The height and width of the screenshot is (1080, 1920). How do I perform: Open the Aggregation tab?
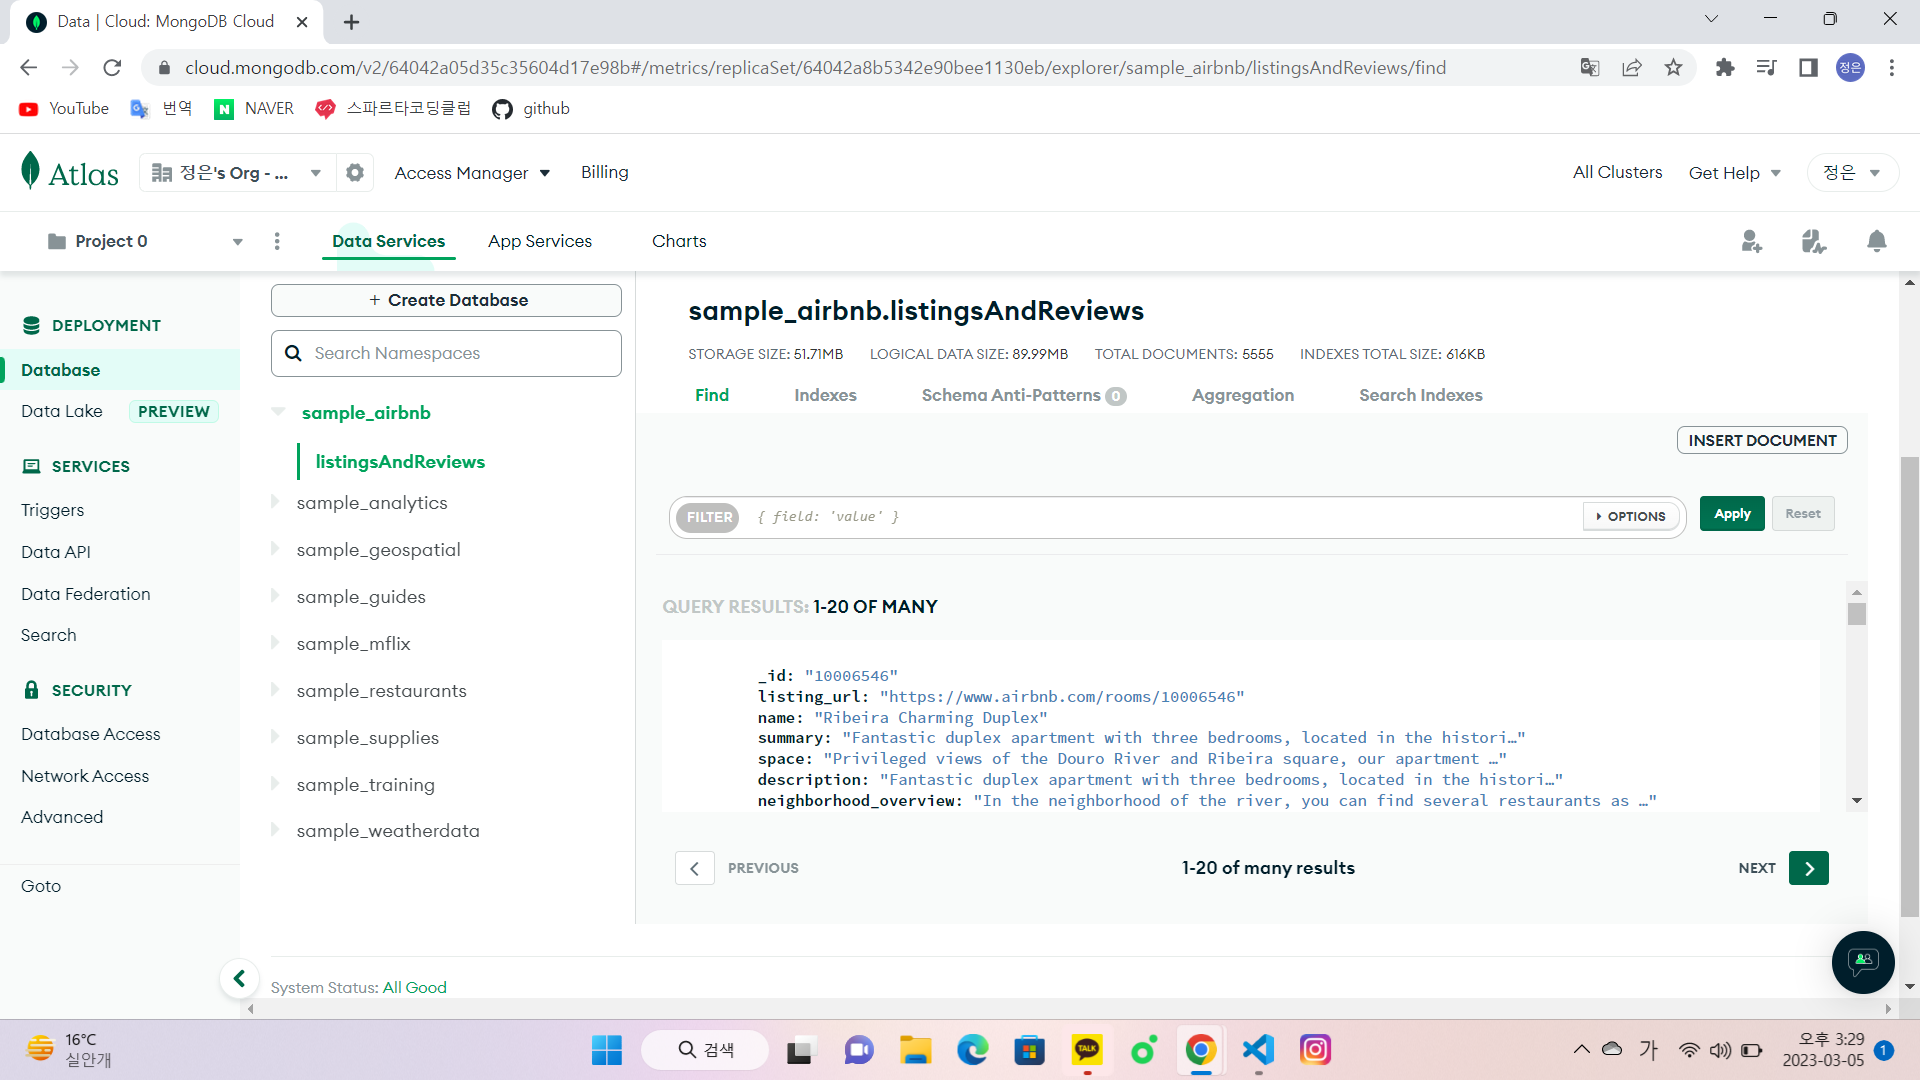pos(1243,395)
